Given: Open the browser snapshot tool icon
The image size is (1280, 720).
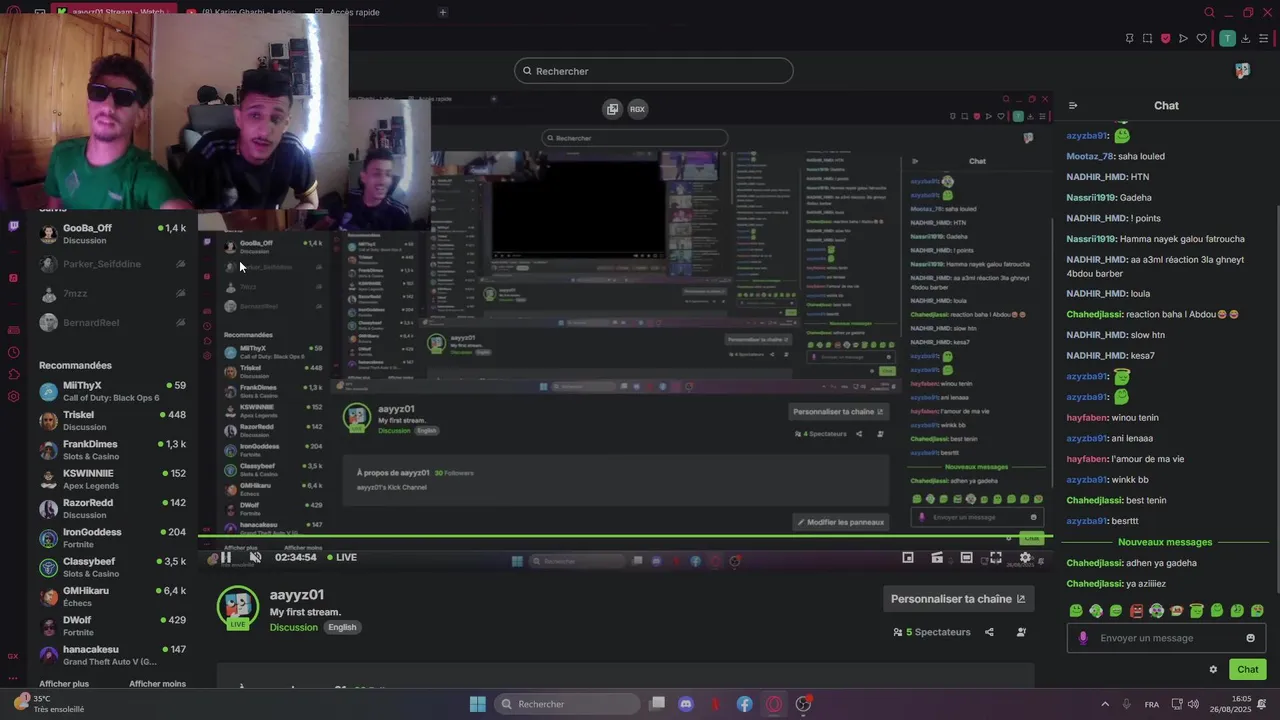Looking at the screenshot, I should [x=1147, y=38].
